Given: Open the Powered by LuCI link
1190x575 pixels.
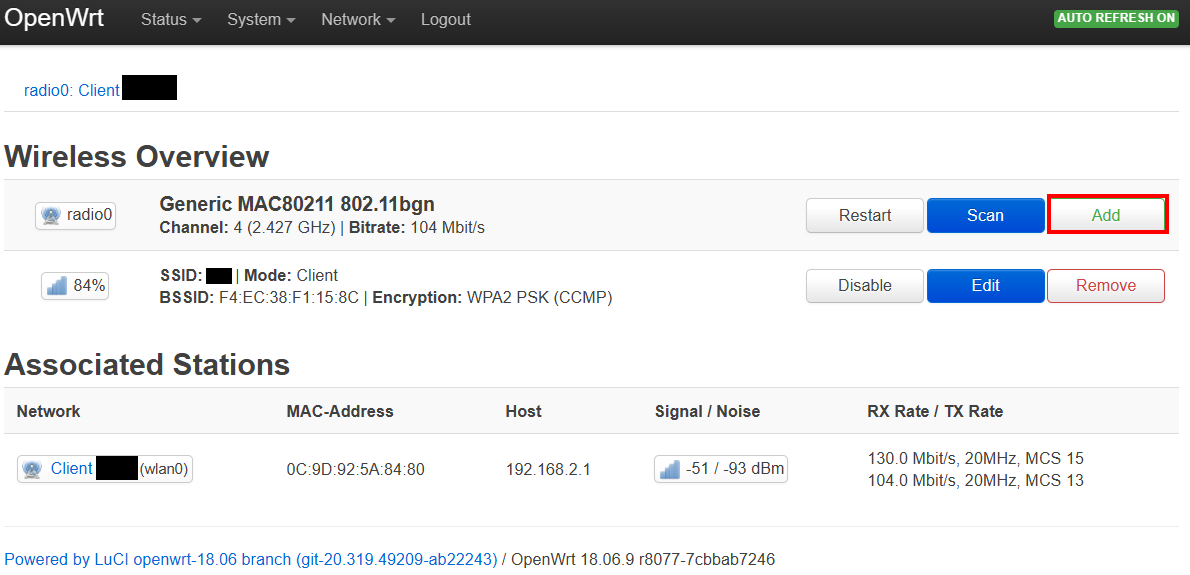Looking at the screenshot, I should (250, 560).
